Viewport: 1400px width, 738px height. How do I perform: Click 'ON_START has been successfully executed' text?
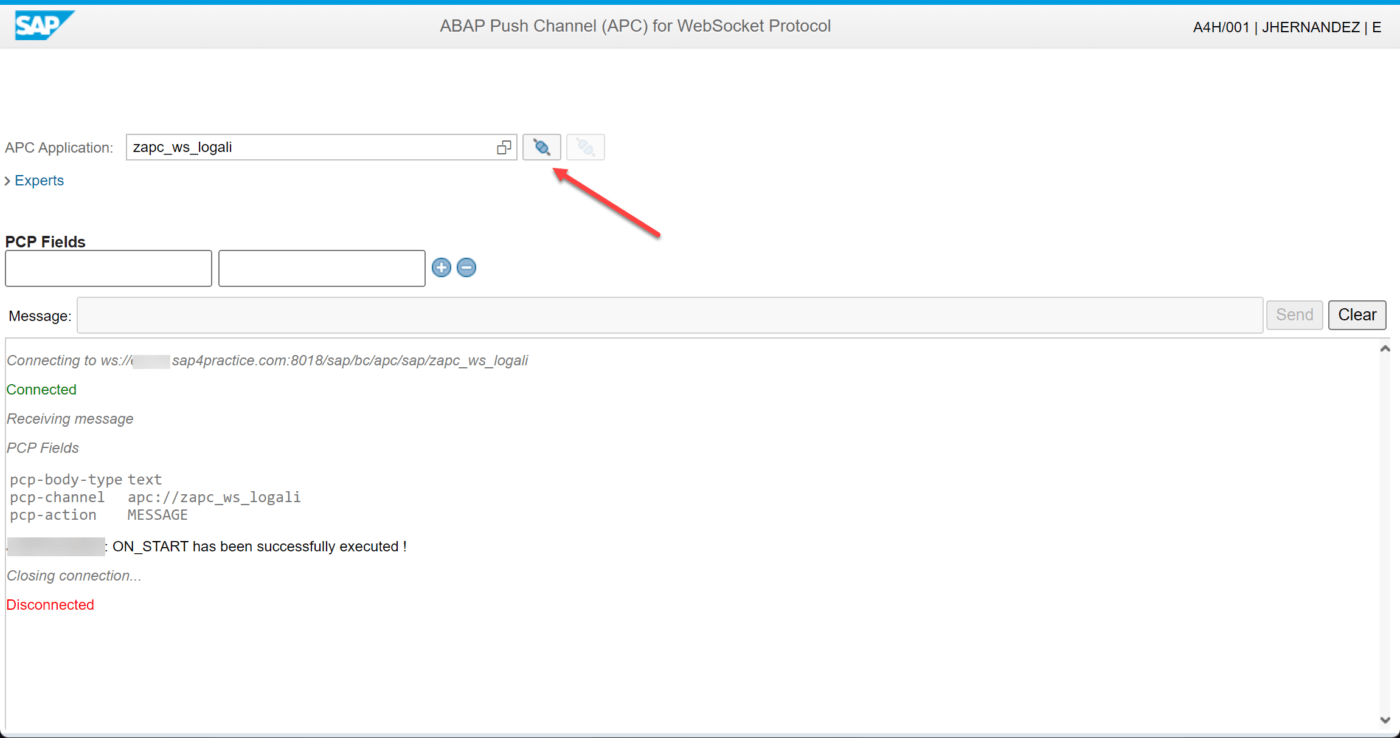(259, 547)
